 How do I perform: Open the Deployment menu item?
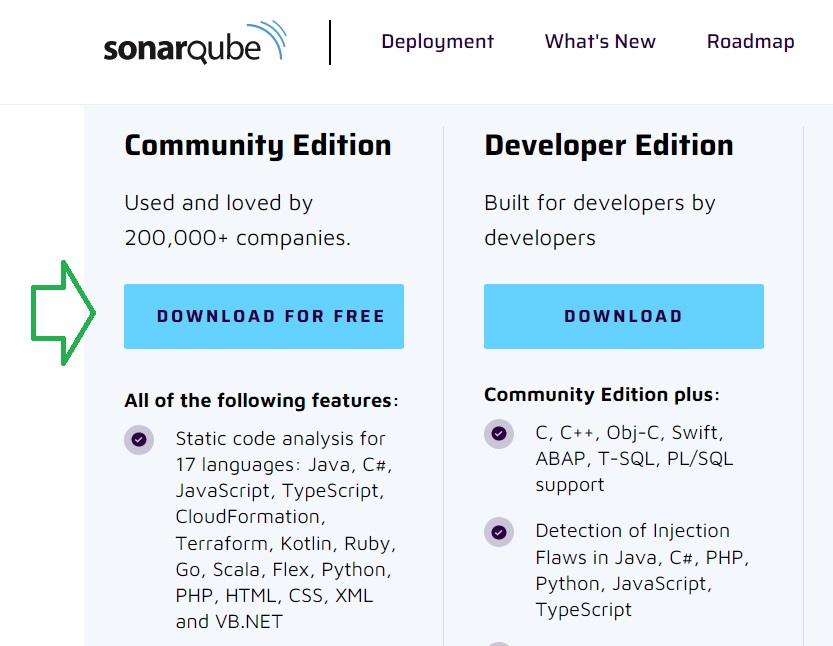tap(437, 41)
